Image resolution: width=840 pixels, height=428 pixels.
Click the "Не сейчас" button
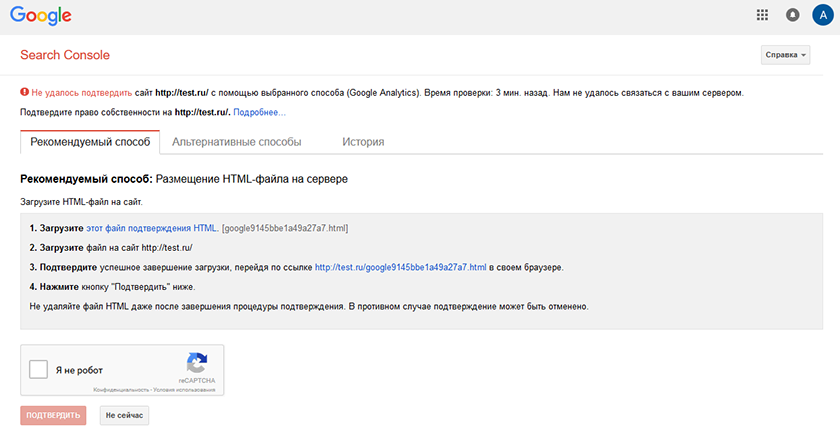pos(124,415)
